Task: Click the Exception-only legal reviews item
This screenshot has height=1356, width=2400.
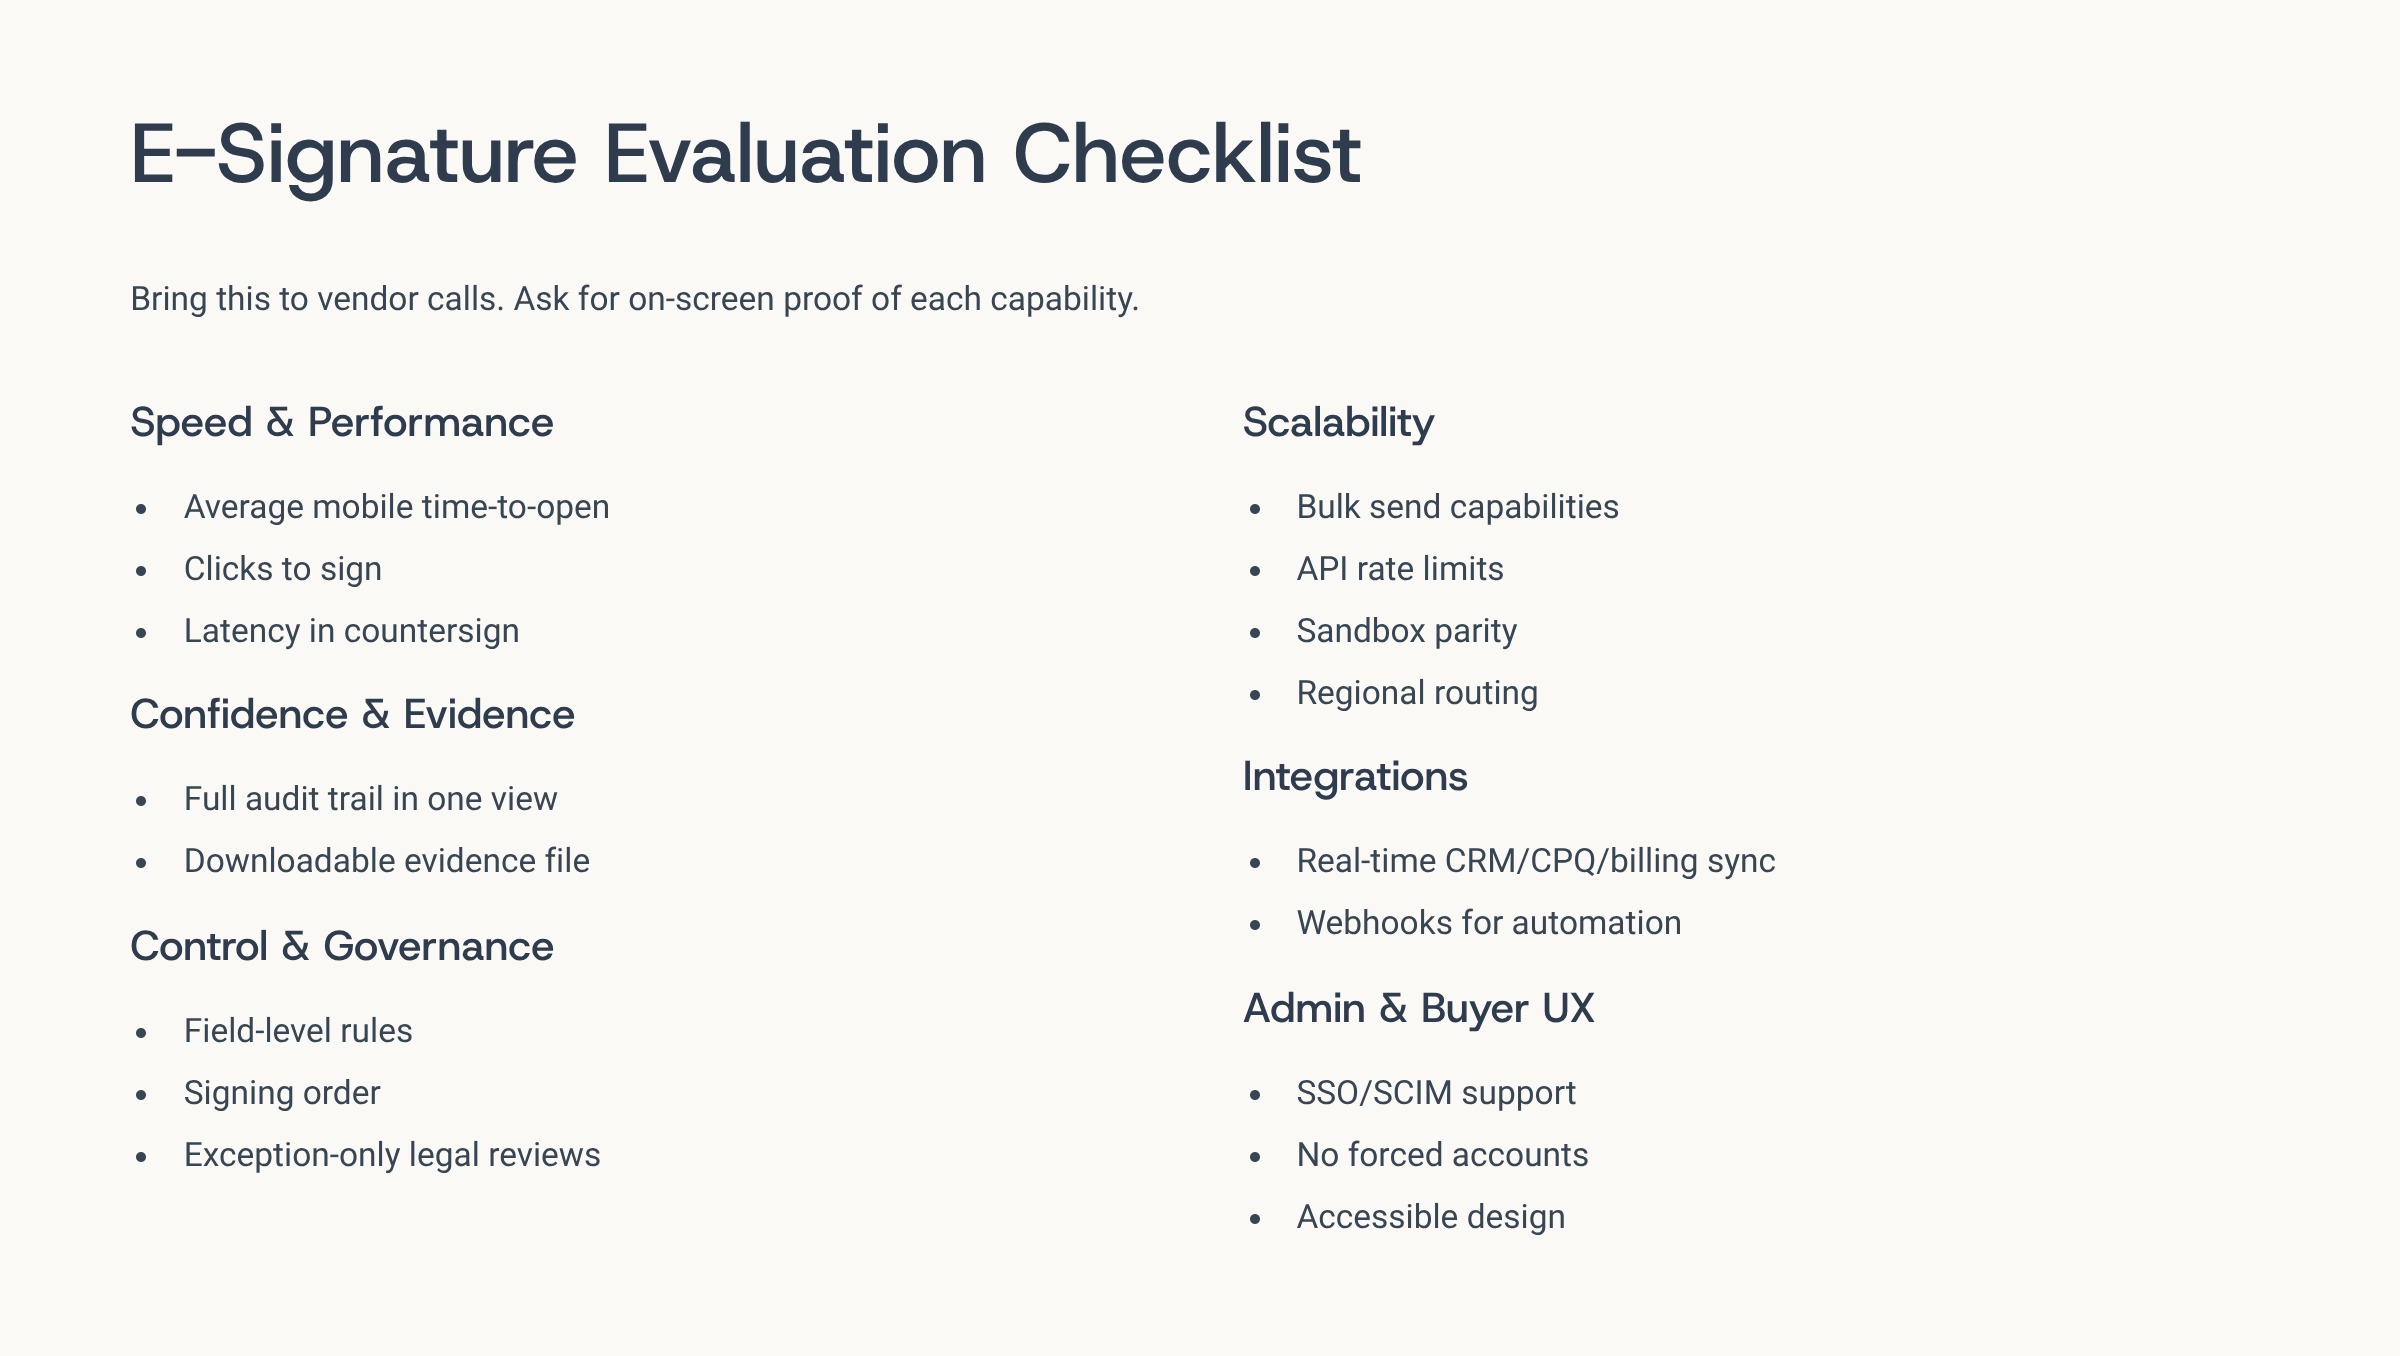Action: point(392,1155)
